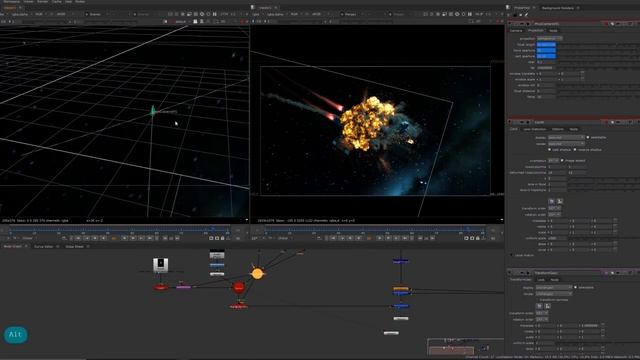
Task: Open the projection type dropdown
Action: [x=549, y=38]
